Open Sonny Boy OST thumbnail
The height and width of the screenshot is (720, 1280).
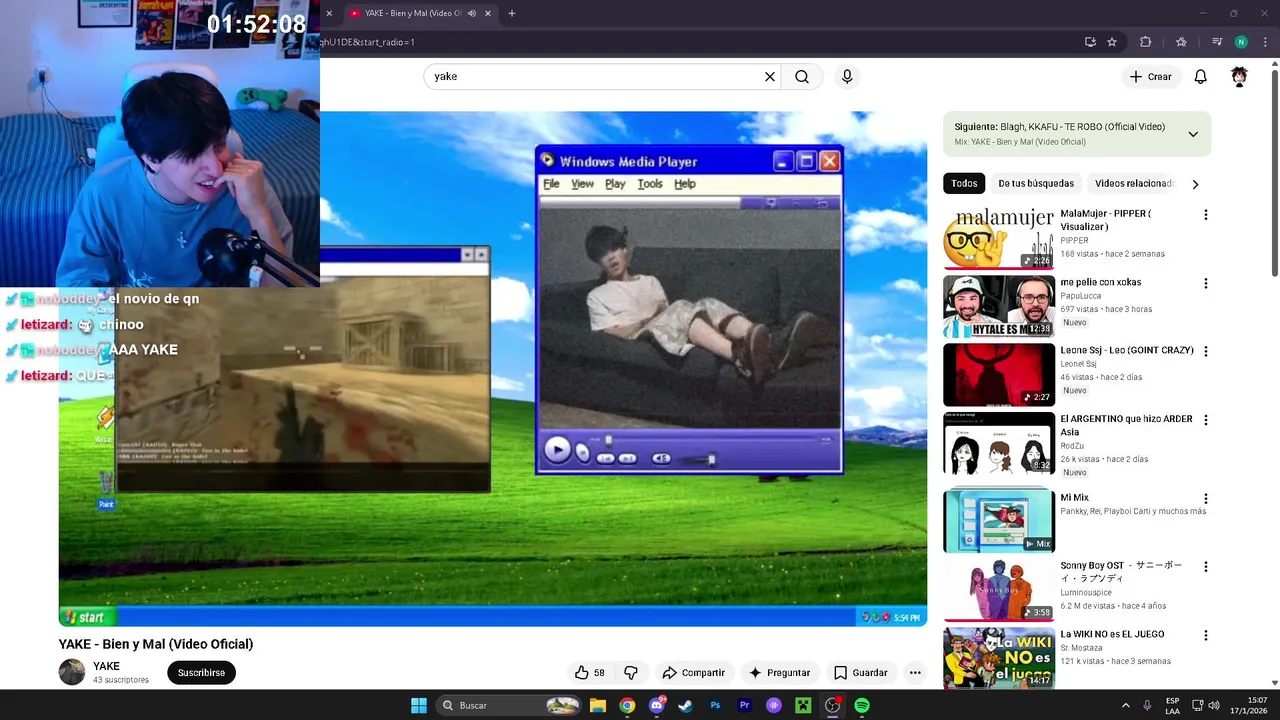pos(999,590)
